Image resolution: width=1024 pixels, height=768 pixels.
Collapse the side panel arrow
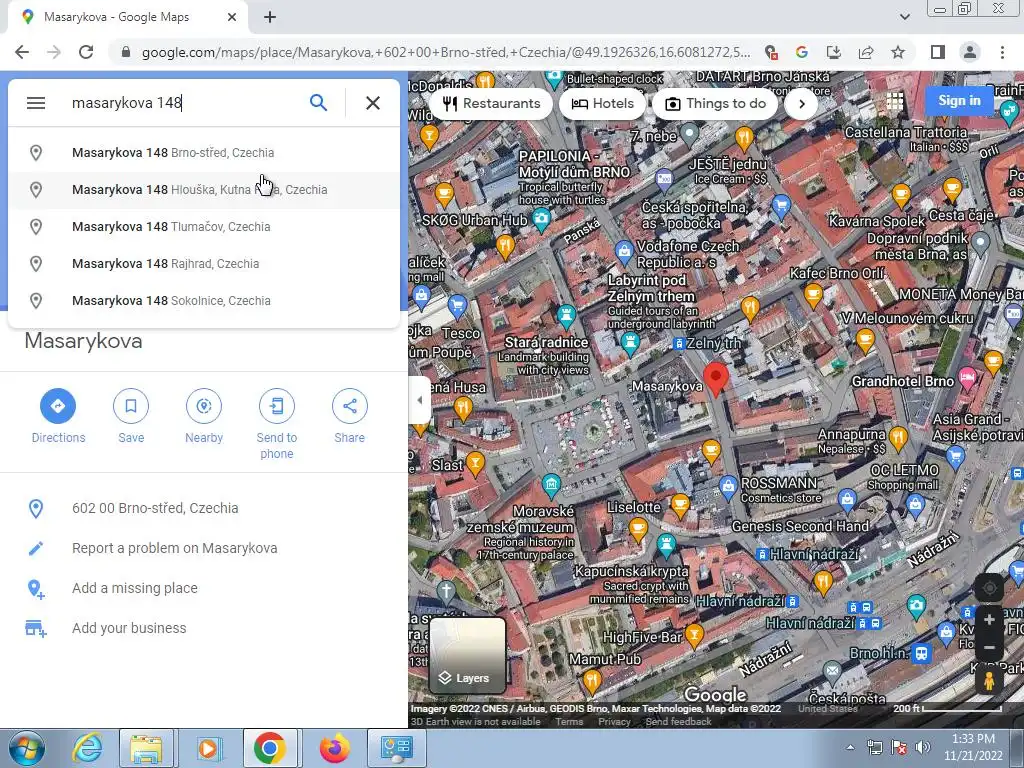[419, 400]
